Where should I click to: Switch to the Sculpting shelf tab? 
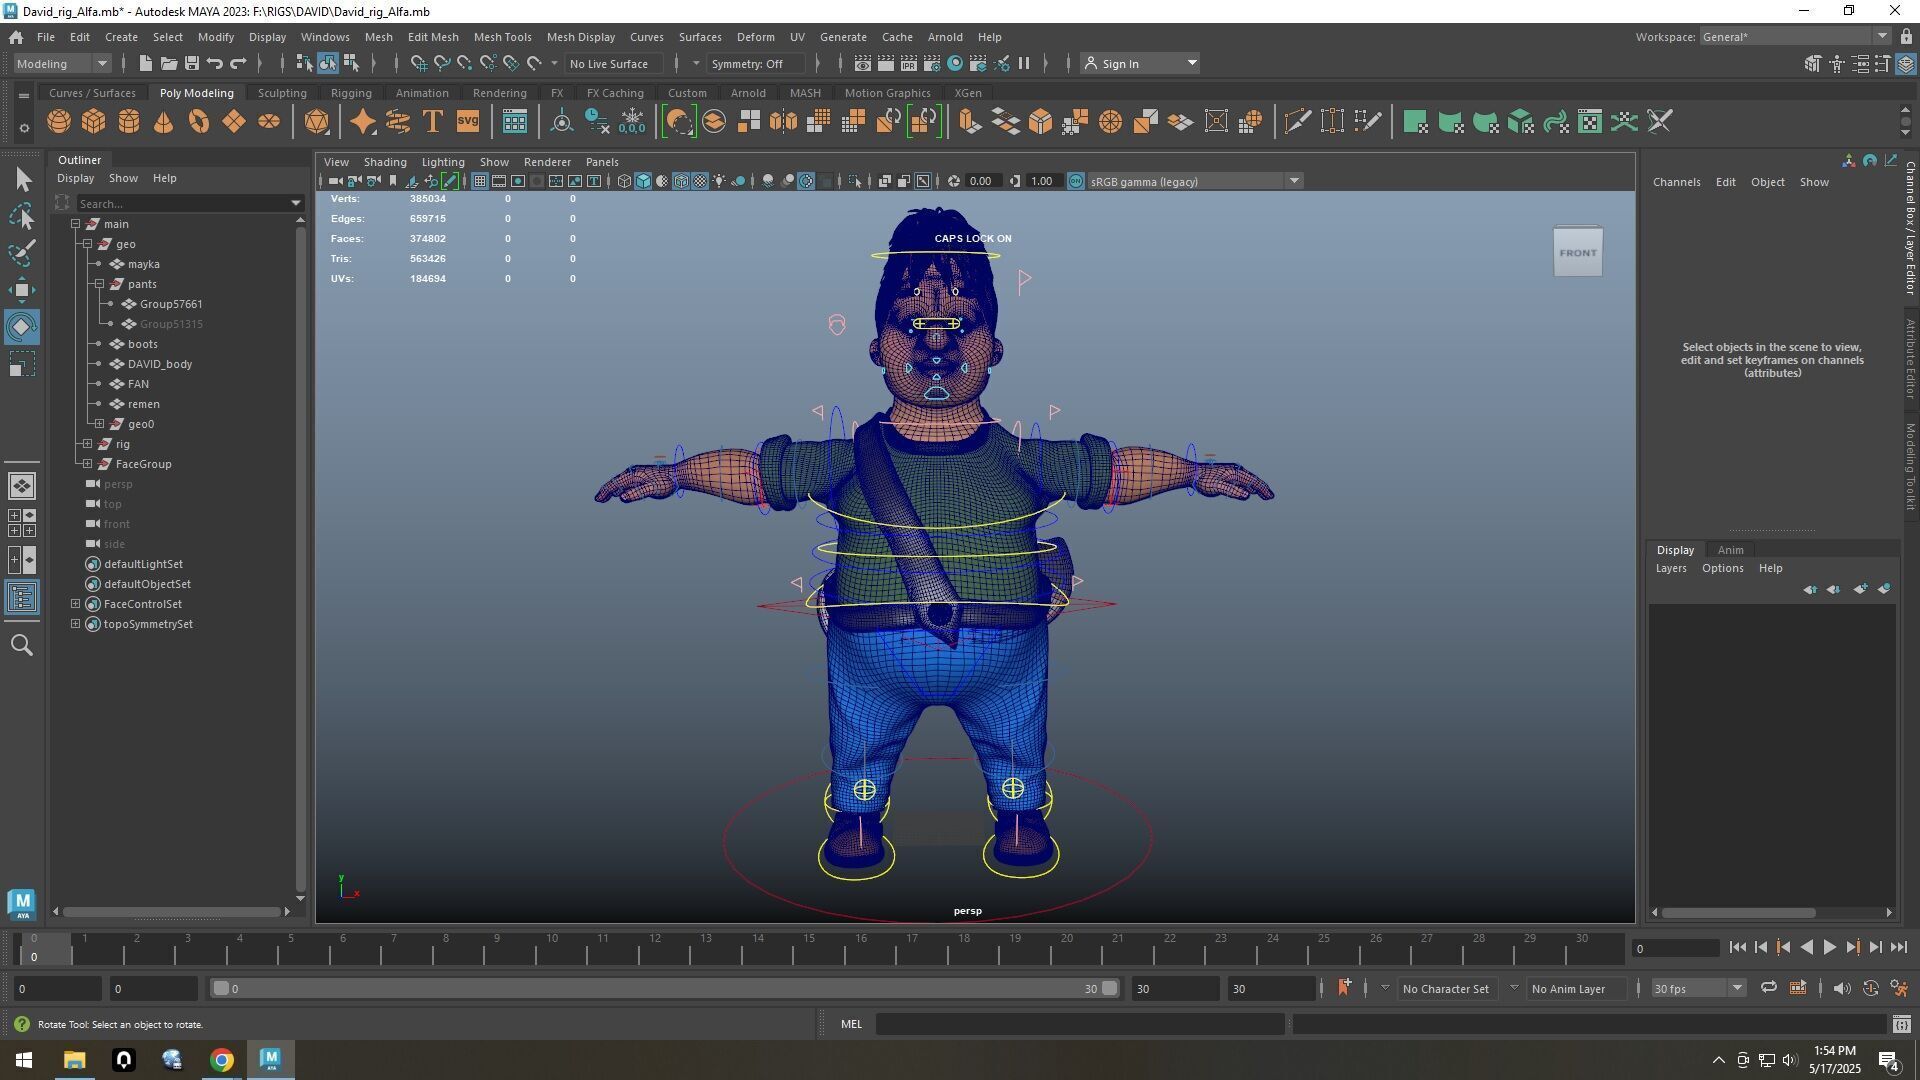pos(282,93)
